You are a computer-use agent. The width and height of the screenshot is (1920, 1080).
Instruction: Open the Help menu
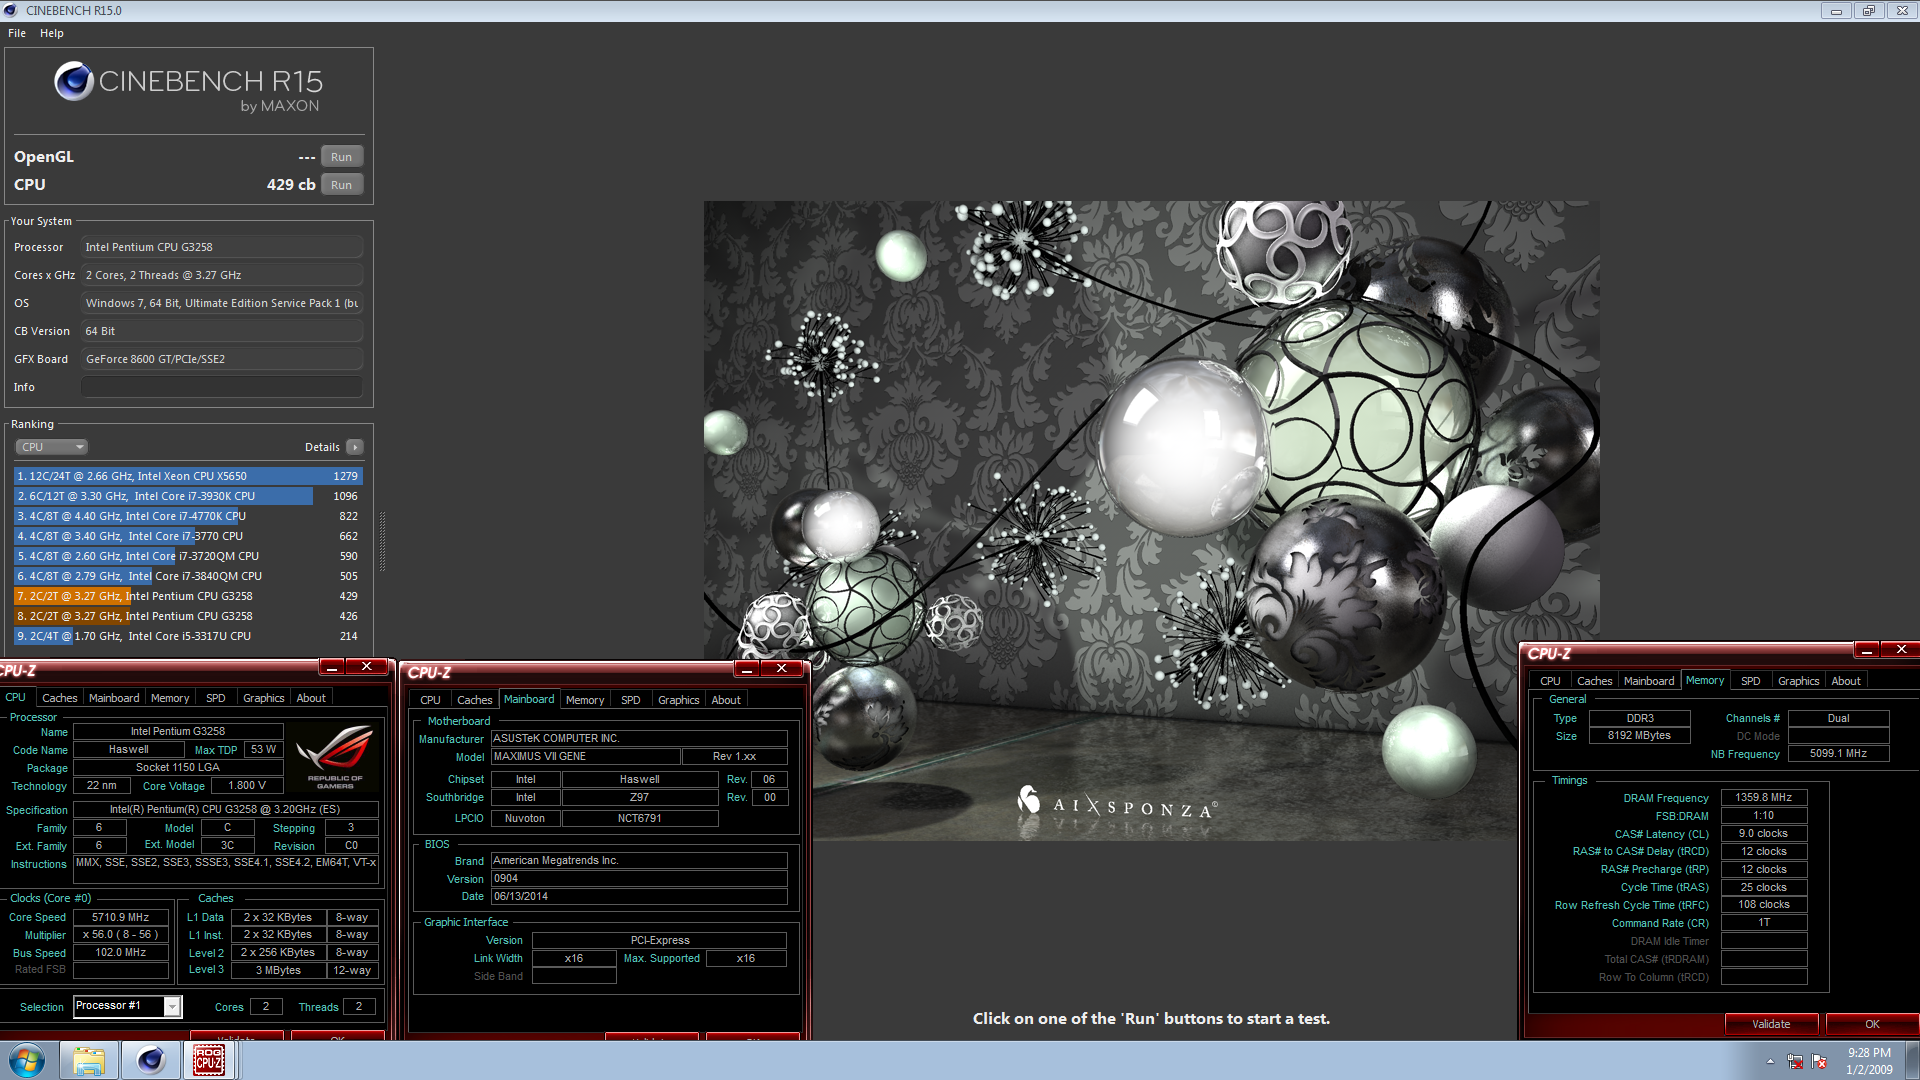coord(52,33)
